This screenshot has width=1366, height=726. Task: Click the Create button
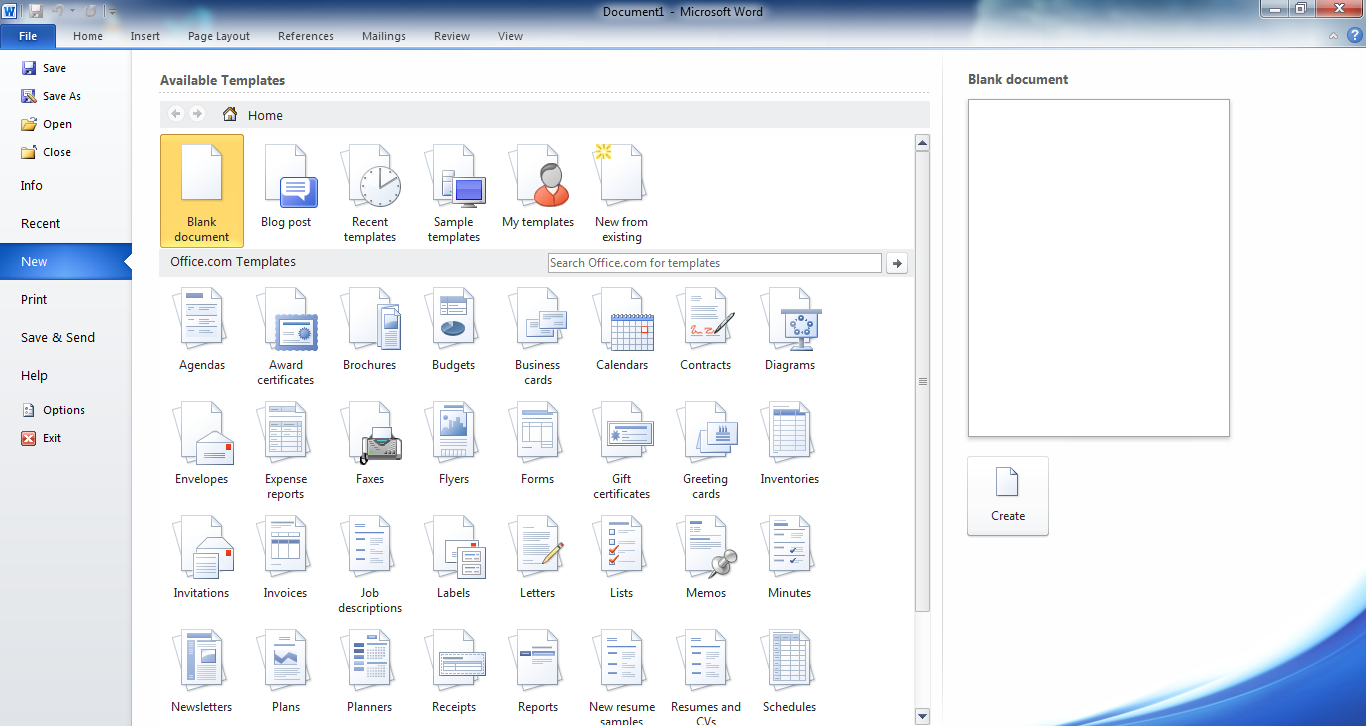[x=1008, y=496]
